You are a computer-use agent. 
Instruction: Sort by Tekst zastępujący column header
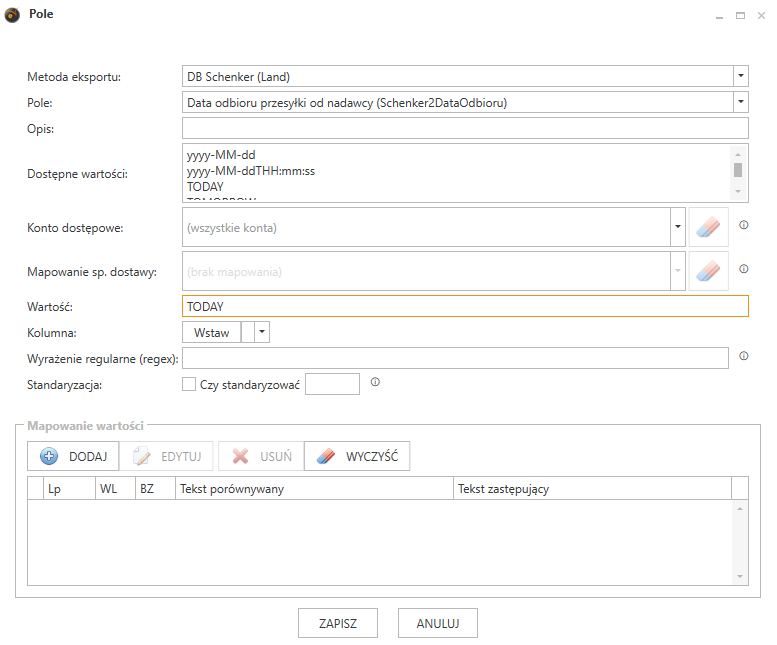(x=592, y=488)
